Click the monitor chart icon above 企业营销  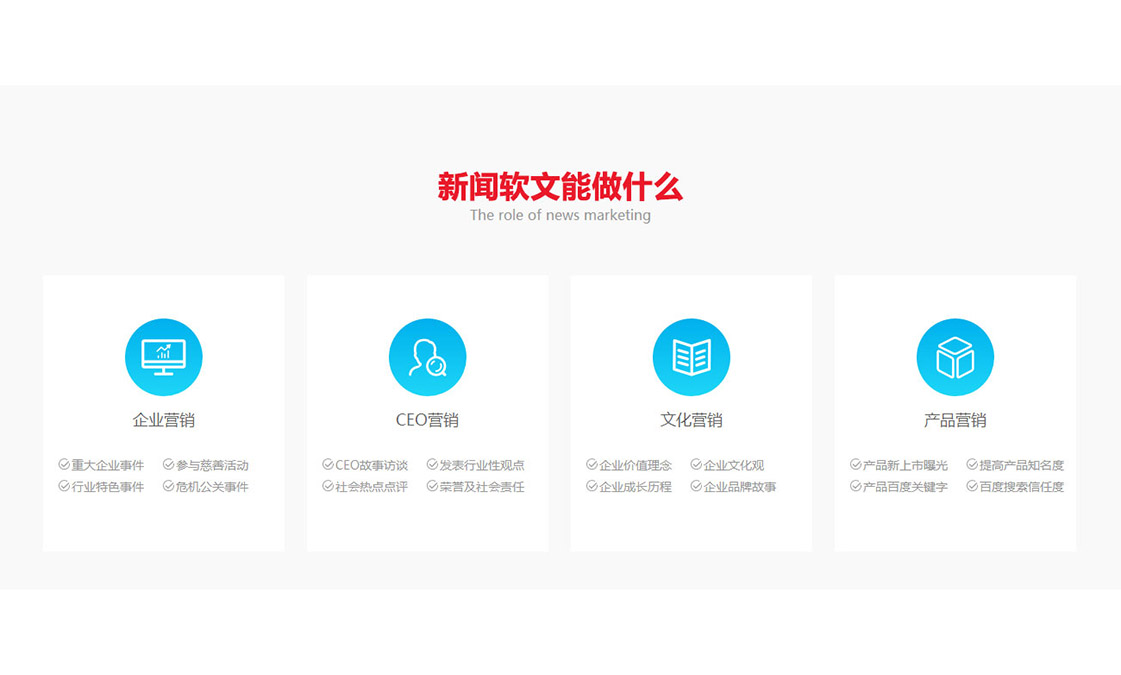tap(164, 357)
